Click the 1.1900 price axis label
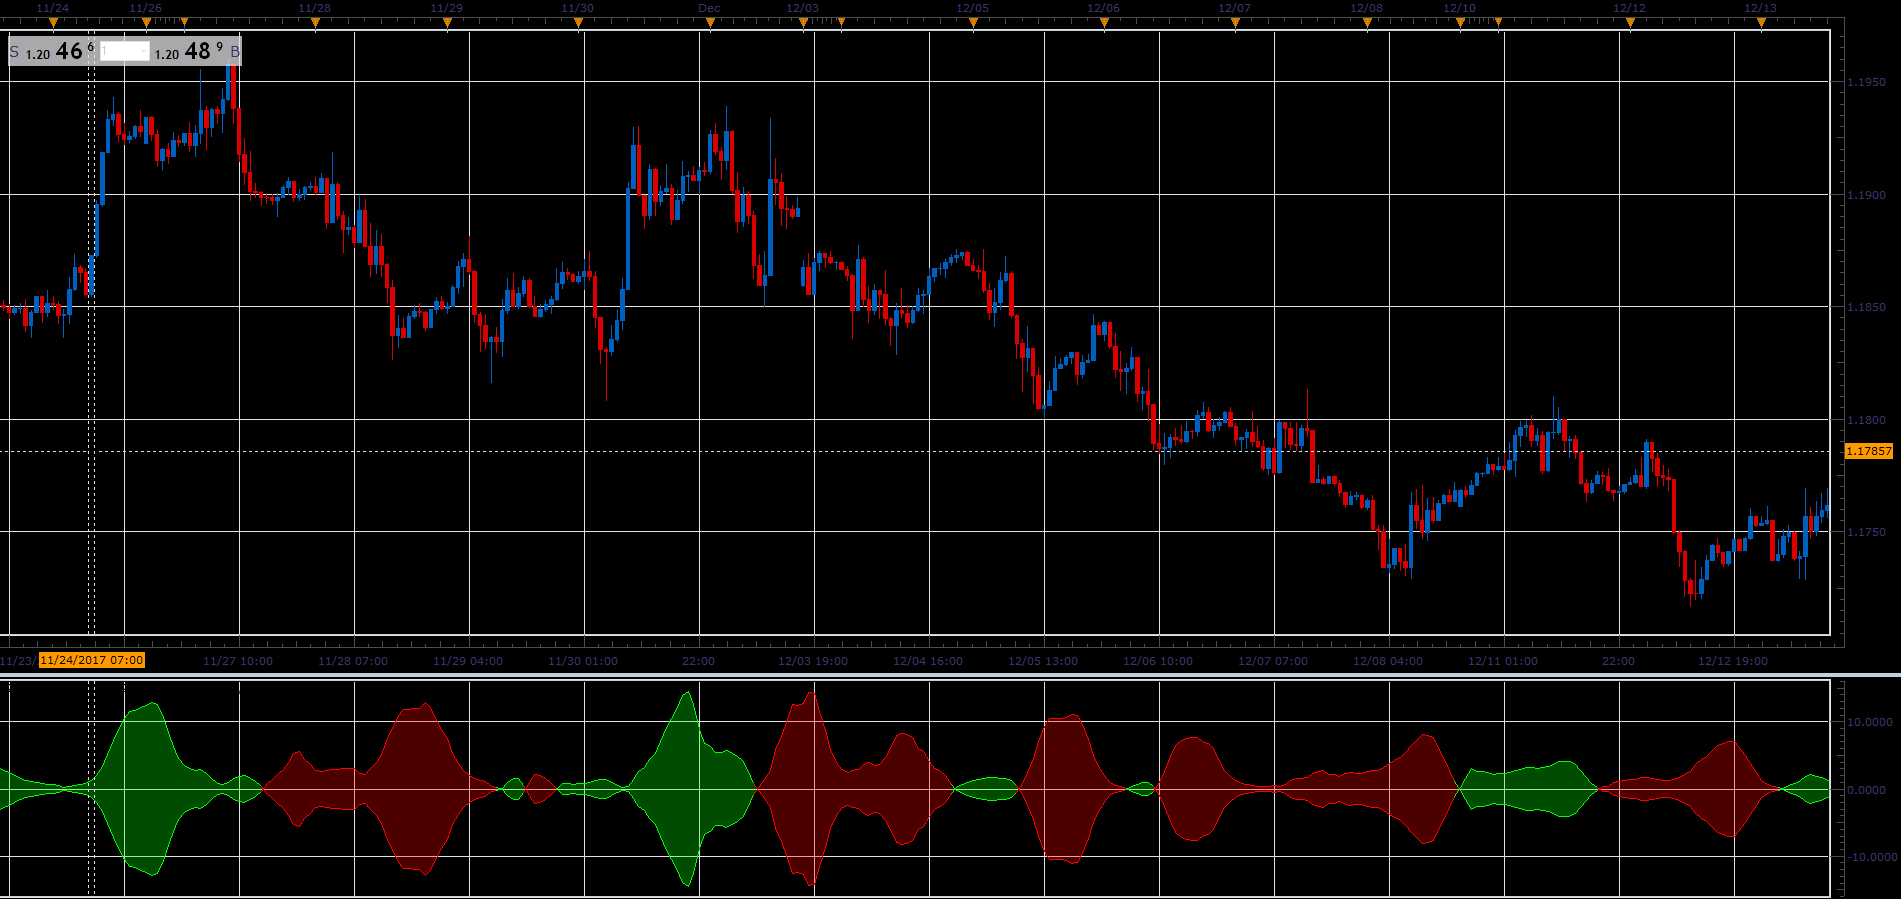 (1866, 195)
